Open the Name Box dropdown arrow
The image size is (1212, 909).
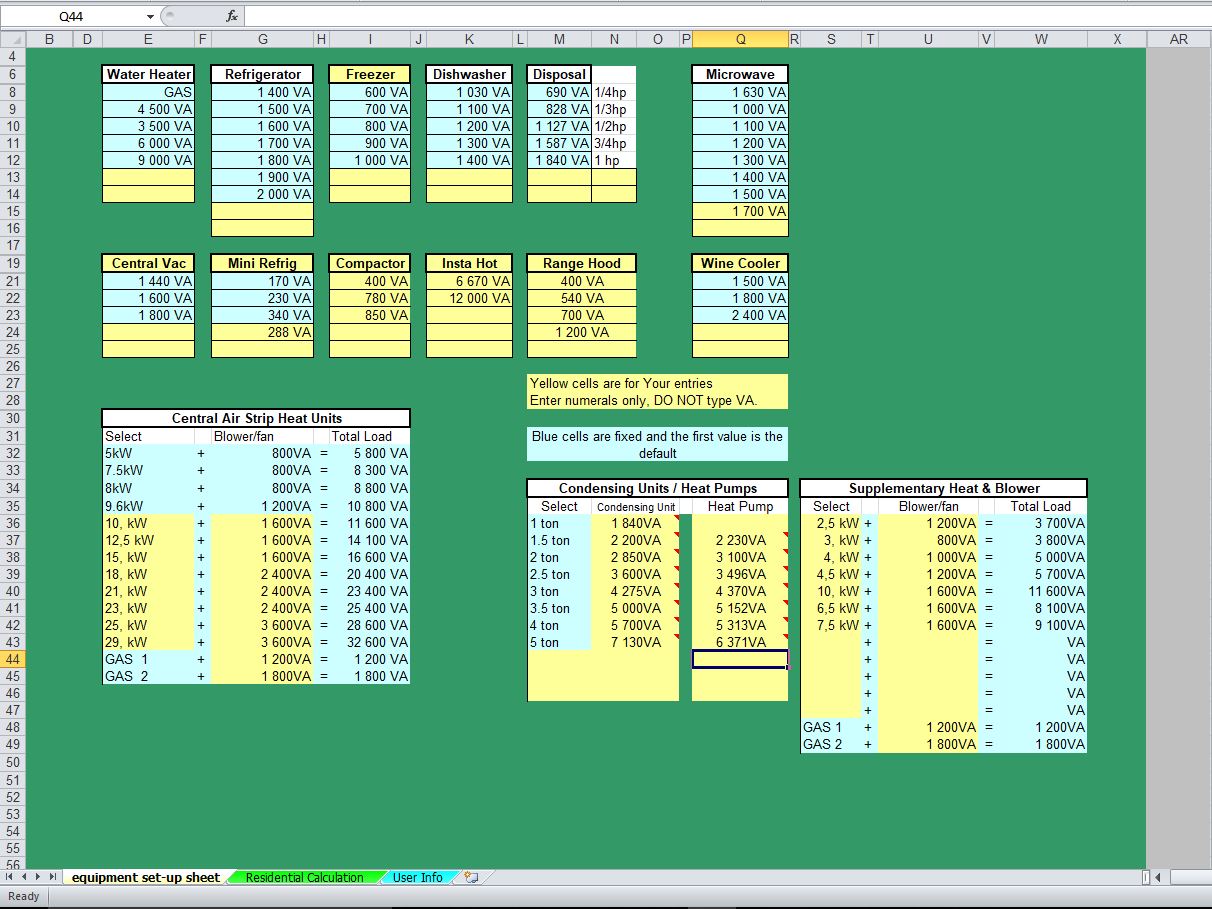(x=150, y=15)
